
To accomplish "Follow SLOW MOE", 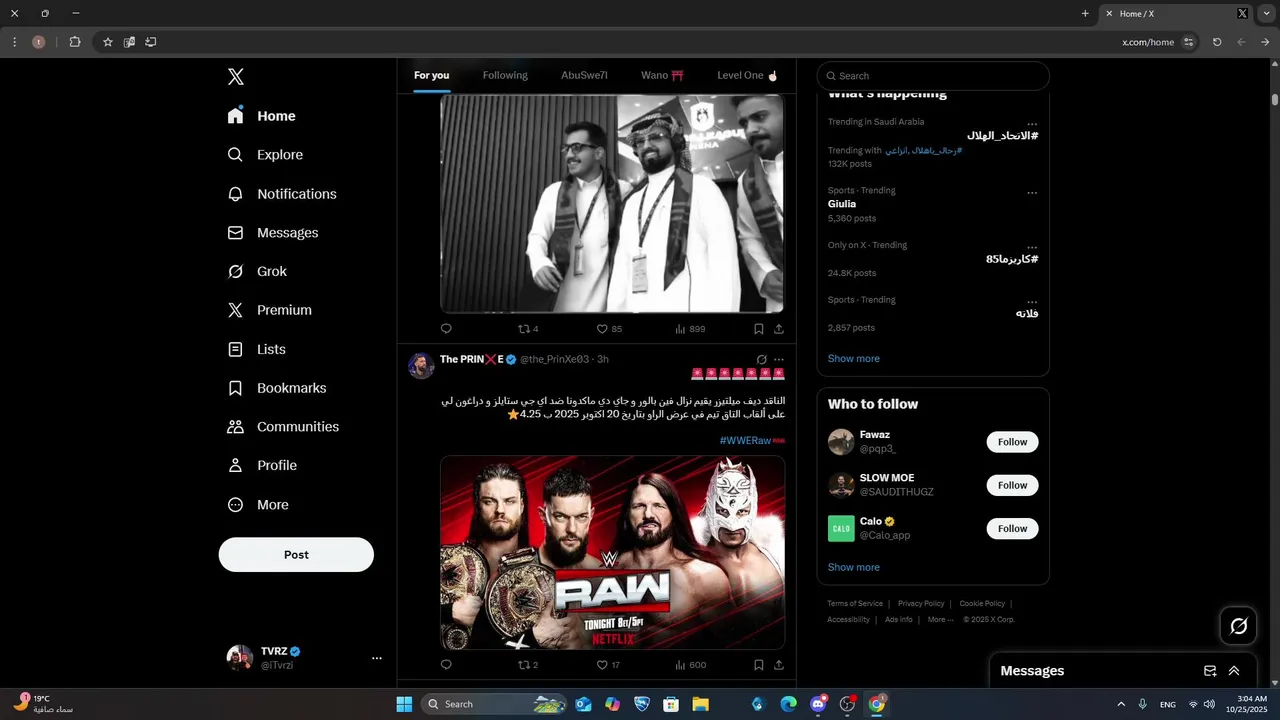I will pos(1012,485).
